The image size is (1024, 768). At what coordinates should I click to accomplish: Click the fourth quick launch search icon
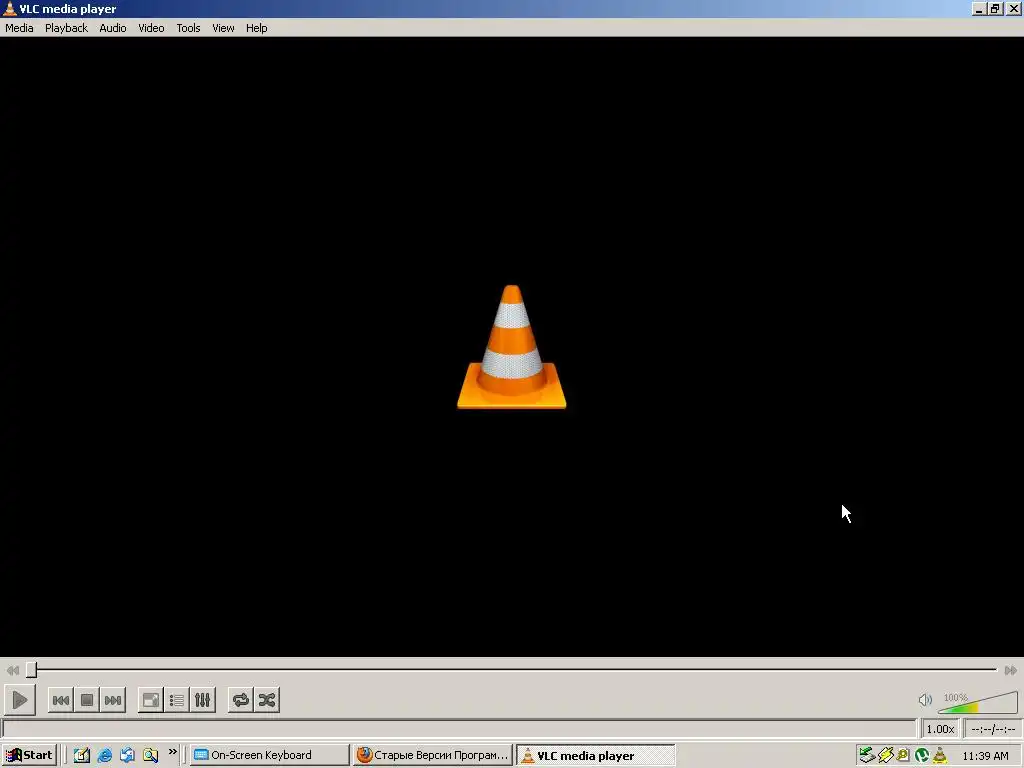pyautogui.click(x=151, y=756)
